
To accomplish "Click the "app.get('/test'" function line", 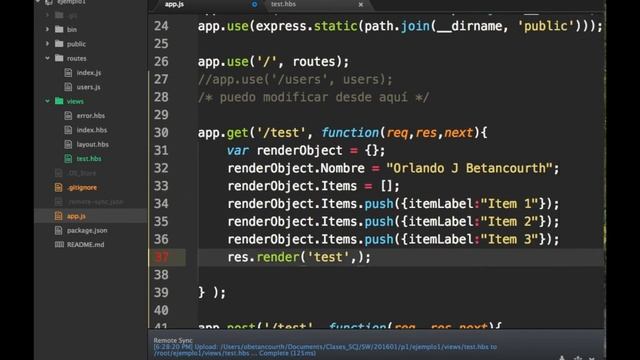I will pyautogui.click(x=342, y=133).
